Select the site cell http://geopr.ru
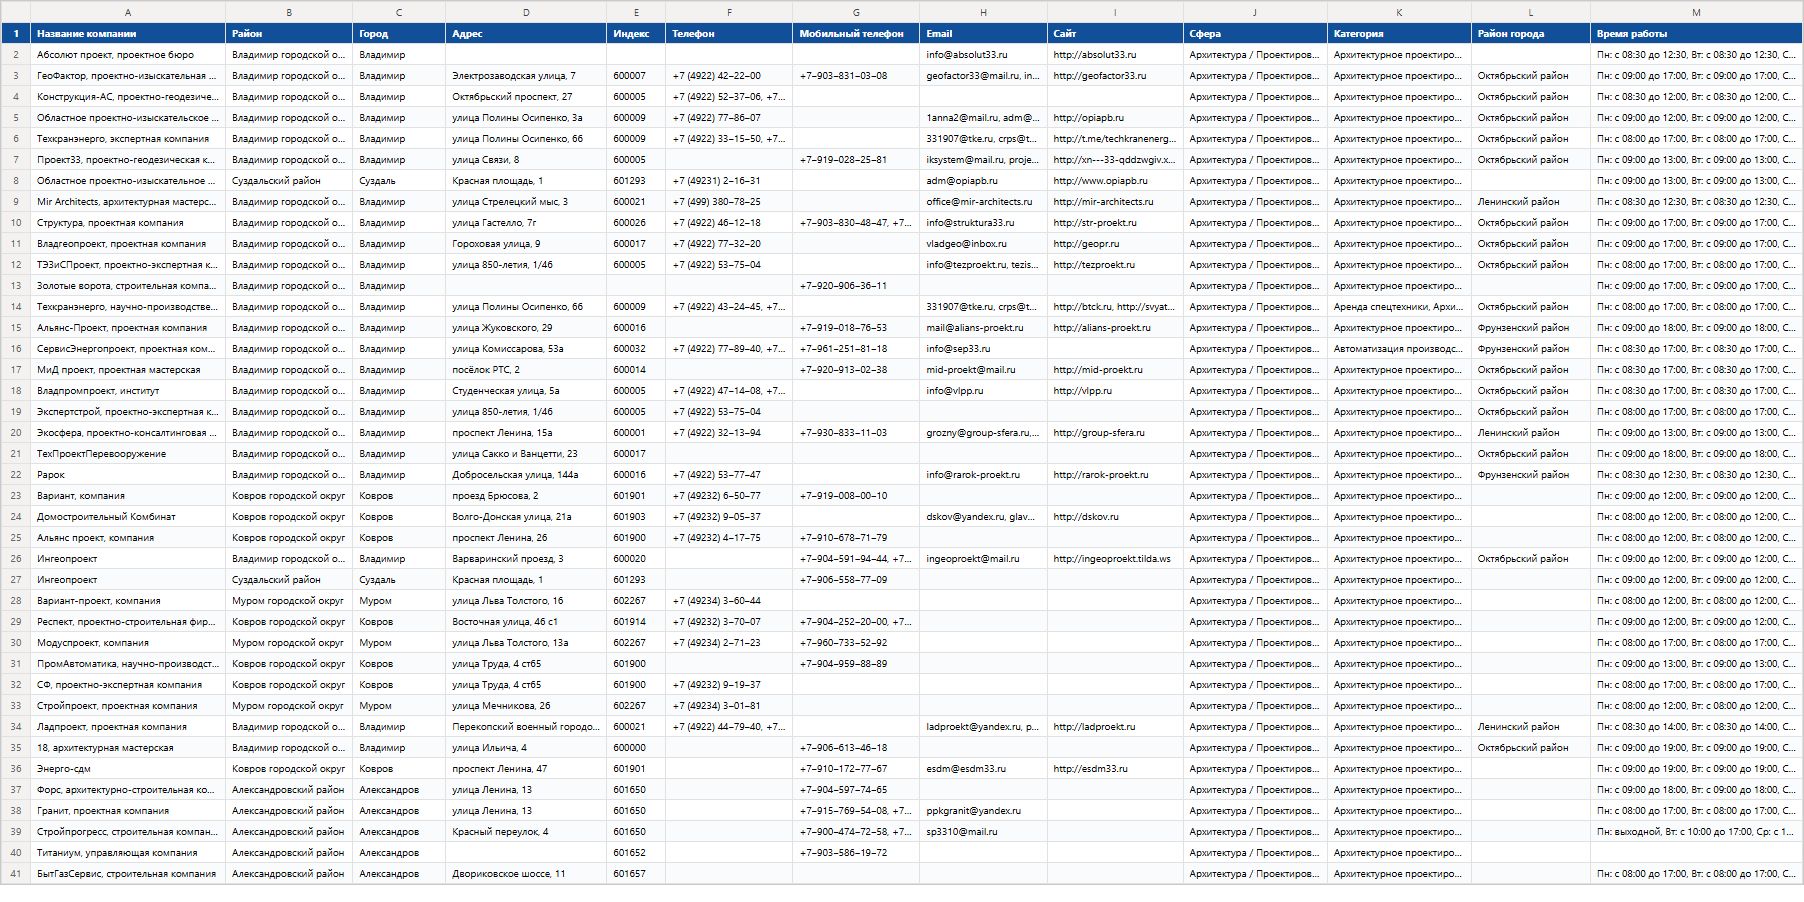 click(x=1115, y=244)
